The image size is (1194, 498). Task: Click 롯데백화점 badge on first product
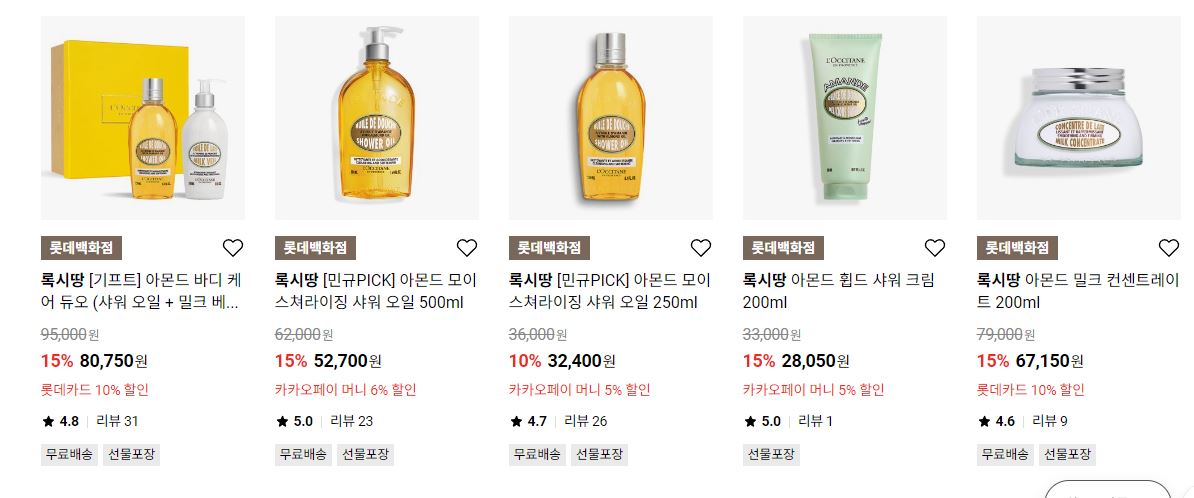[81, 248]
